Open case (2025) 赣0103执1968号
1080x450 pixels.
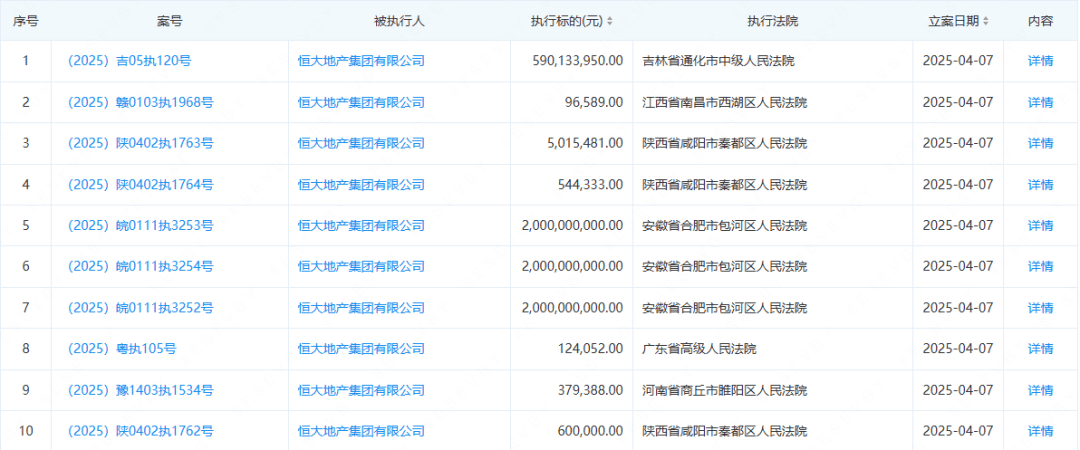[x=141, y=102]
